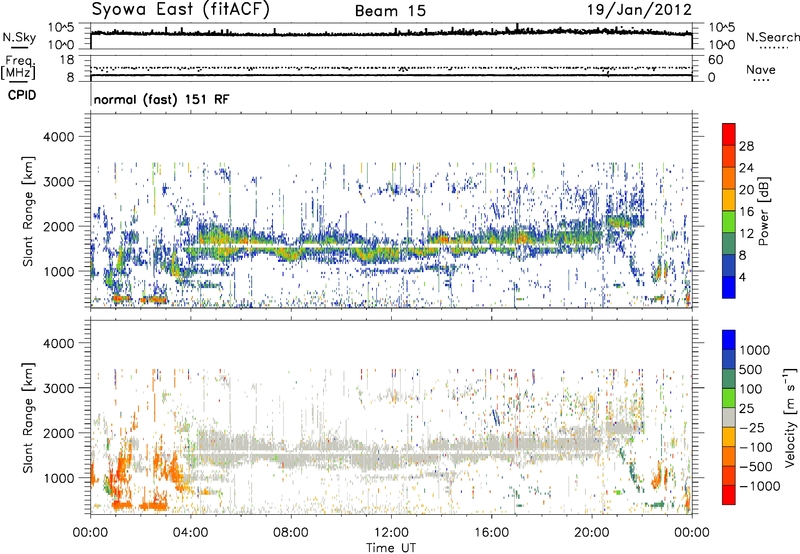
Task: Click the 'Nave' legend label
Action: tap(761, 69)
